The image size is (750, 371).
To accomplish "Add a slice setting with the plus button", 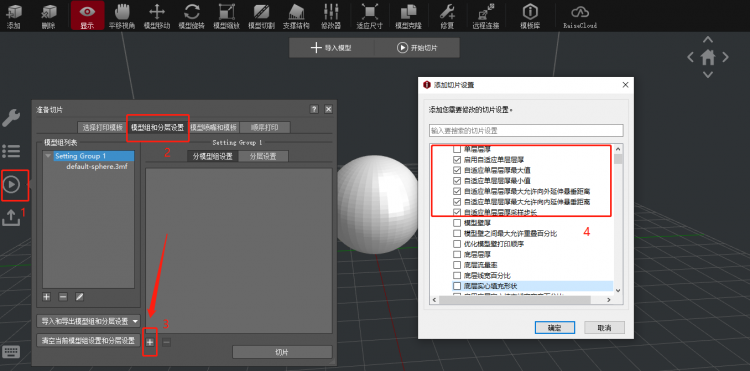I will click(x=150, y=342).
